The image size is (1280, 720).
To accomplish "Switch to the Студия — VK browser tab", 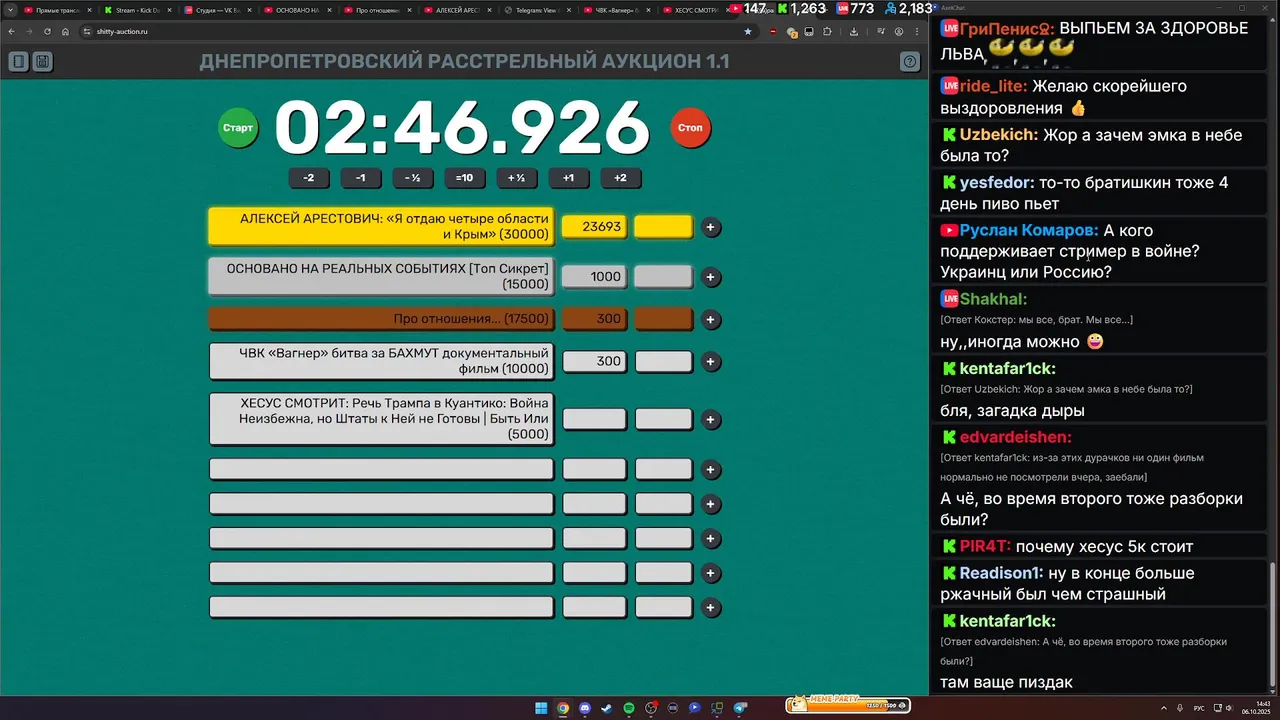I will click(217, 10).
